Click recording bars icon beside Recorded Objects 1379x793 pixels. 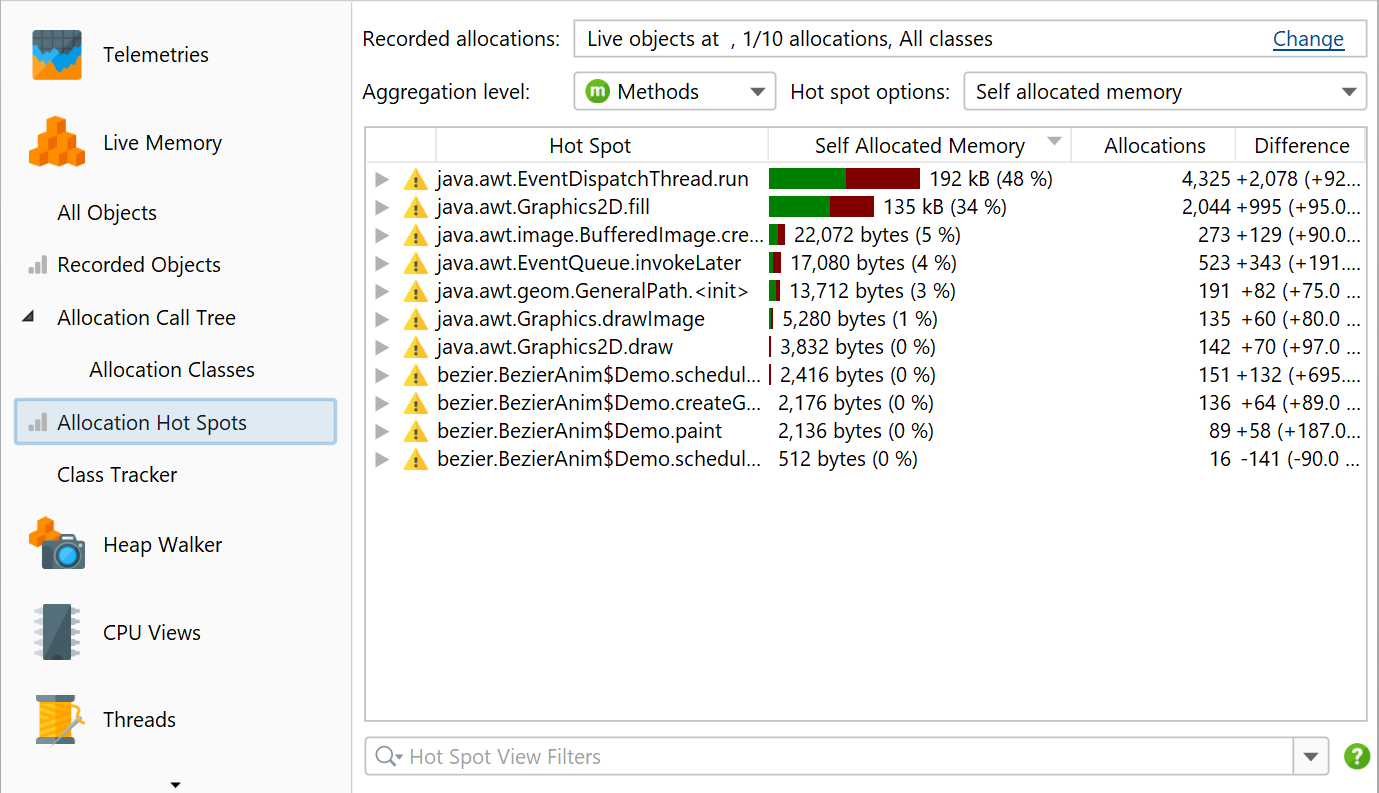[x=37, y=265]
